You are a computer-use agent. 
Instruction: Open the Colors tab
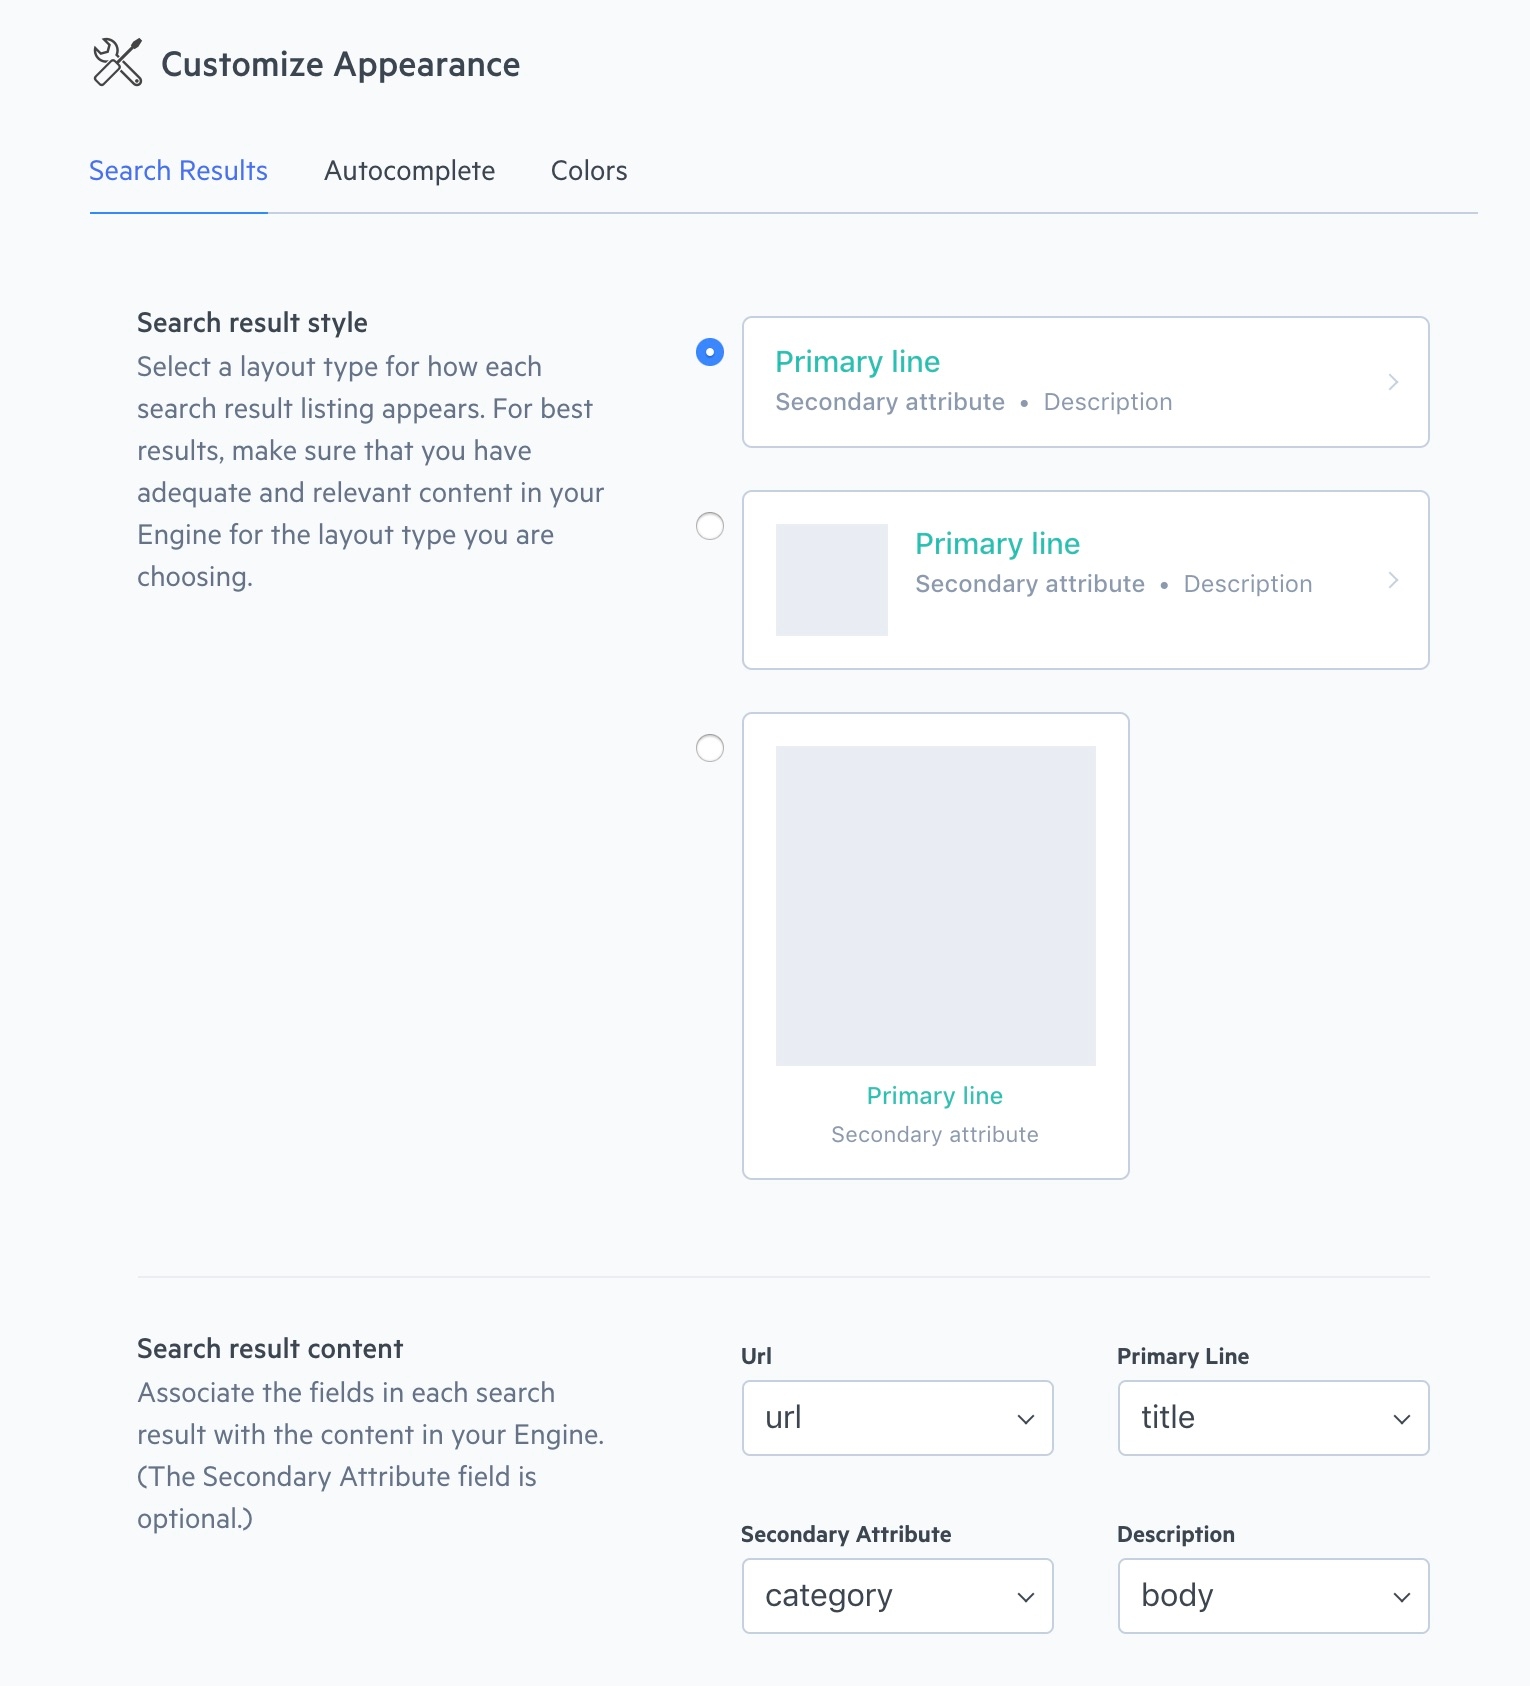pyautogui.click(x=589, y=171)
